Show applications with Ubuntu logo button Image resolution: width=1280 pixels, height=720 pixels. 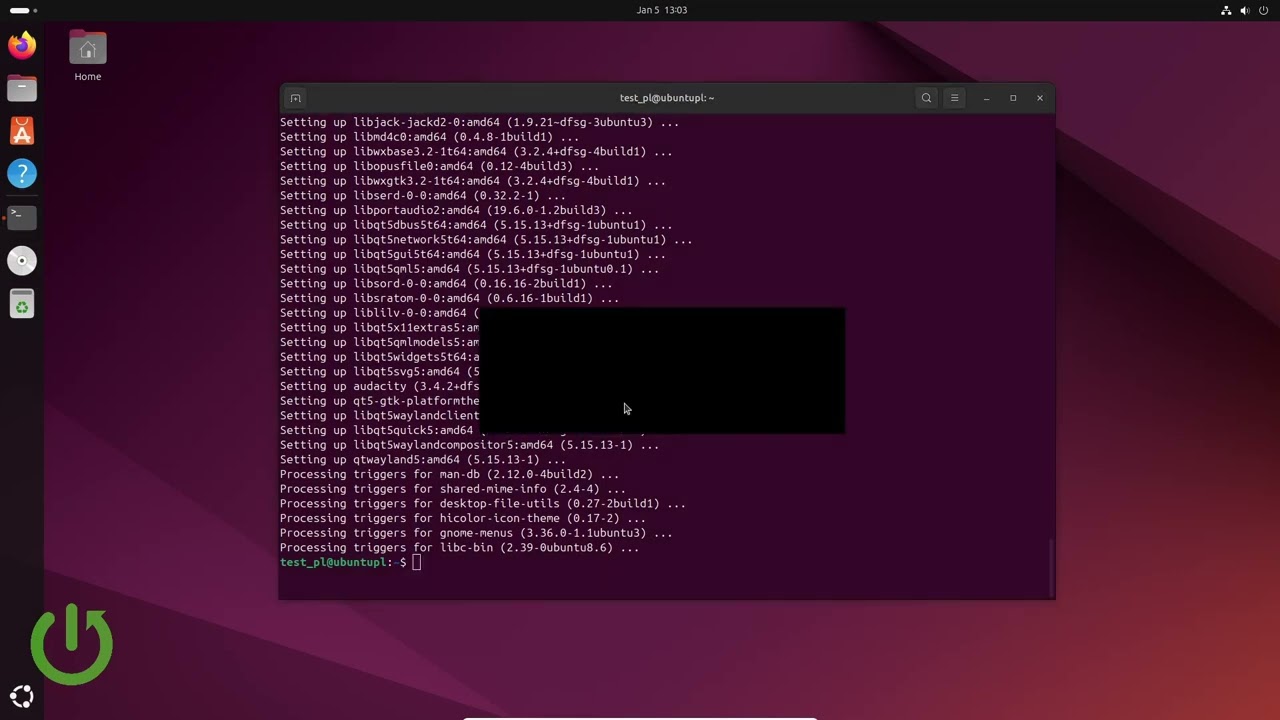pos(22,697)
